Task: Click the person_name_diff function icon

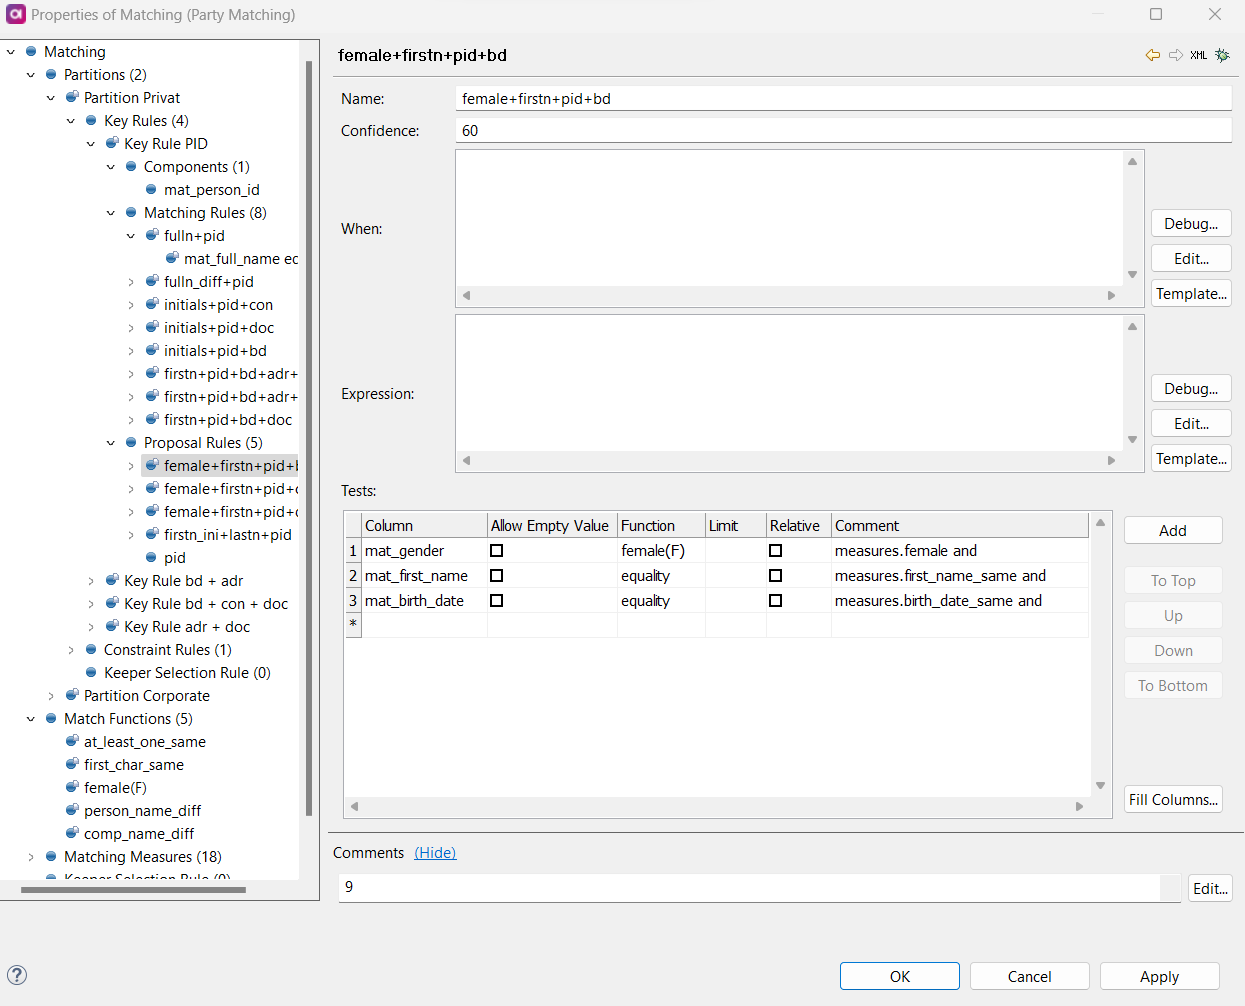Action: tap(72, 810)
